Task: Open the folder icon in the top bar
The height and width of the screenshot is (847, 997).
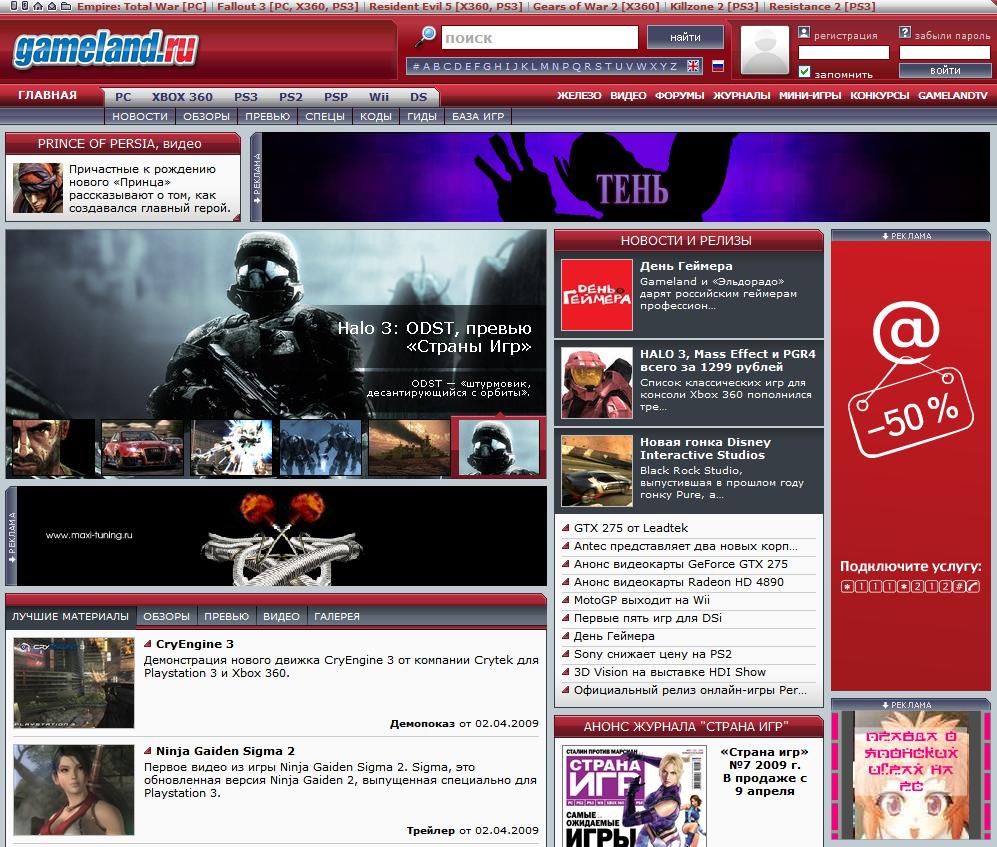Action: coord(66,7)
